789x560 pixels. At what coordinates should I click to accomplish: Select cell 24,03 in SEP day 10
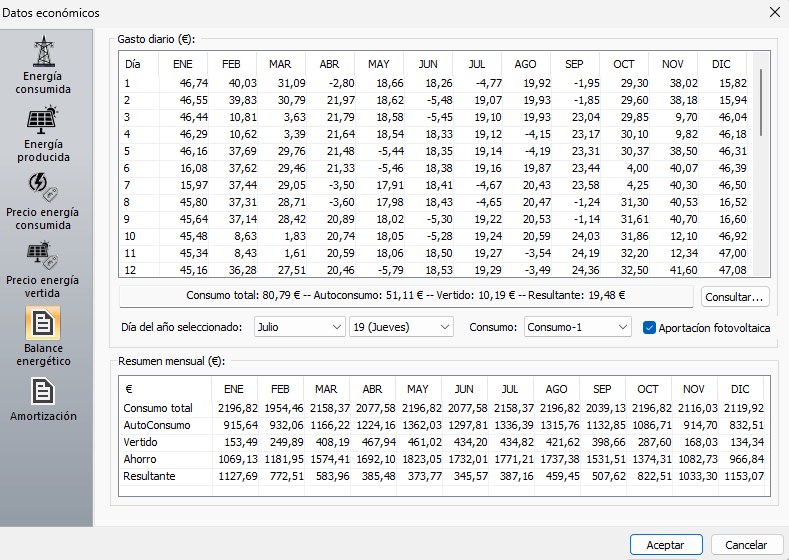(586, 236)
